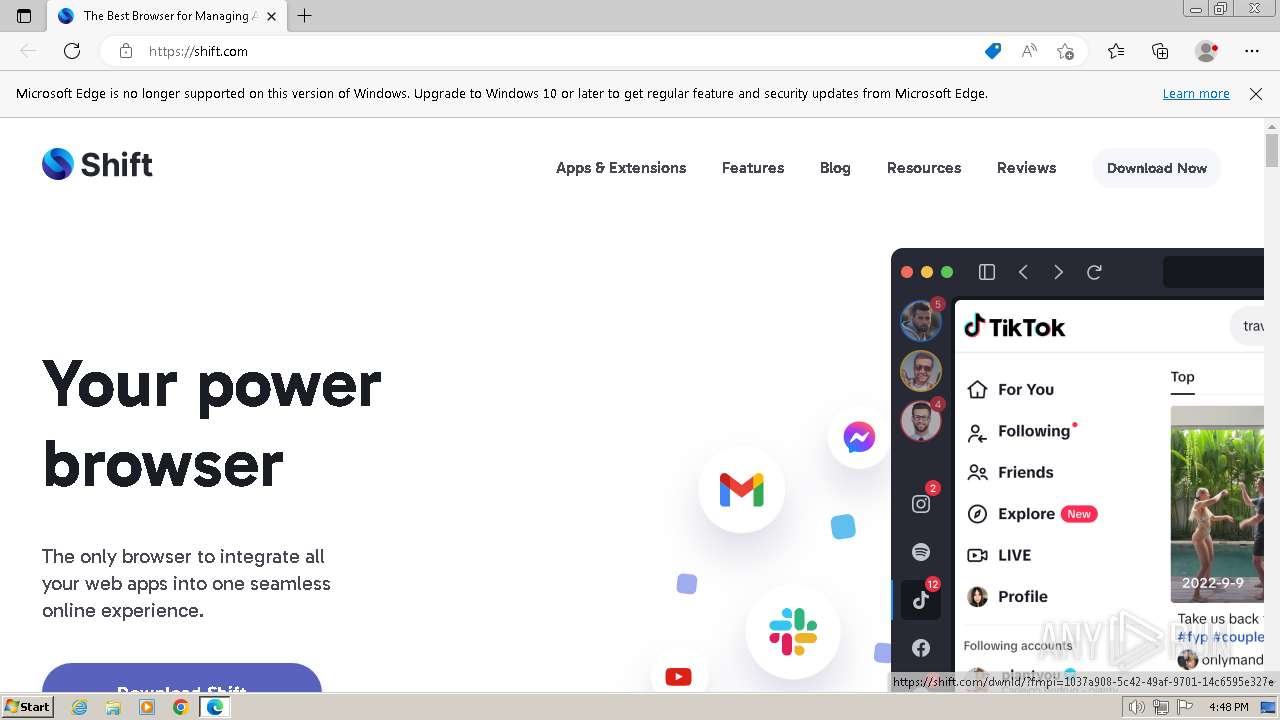
Task: Click the Read aloud icon
Action: point(1029,51)
